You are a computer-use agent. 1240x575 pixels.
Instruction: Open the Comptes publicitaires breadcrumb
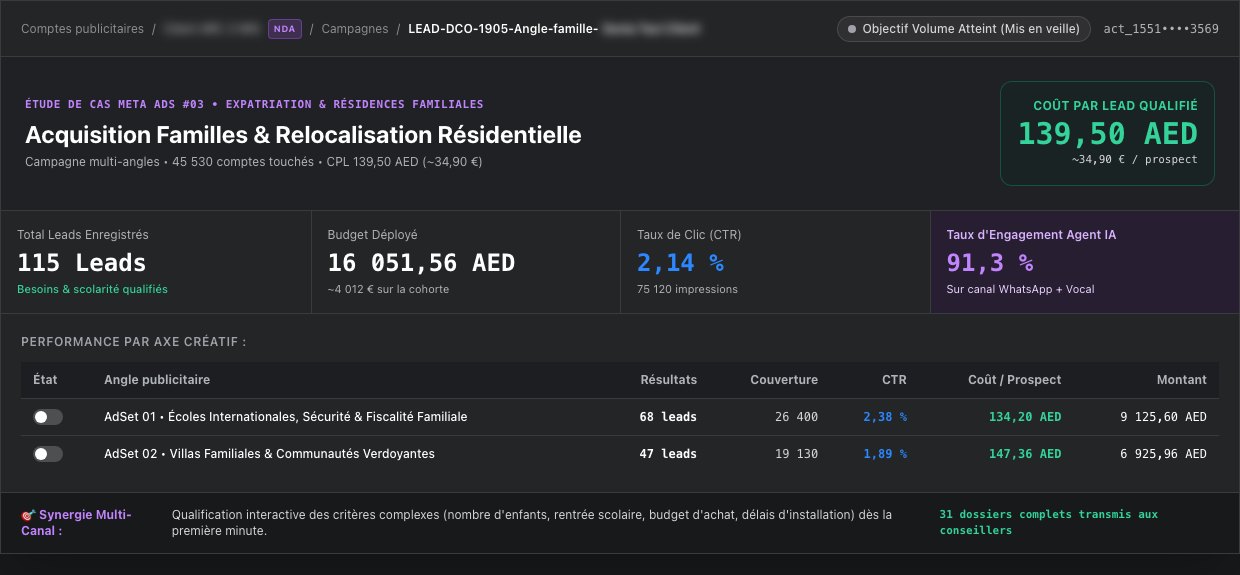tap(82, 29)
